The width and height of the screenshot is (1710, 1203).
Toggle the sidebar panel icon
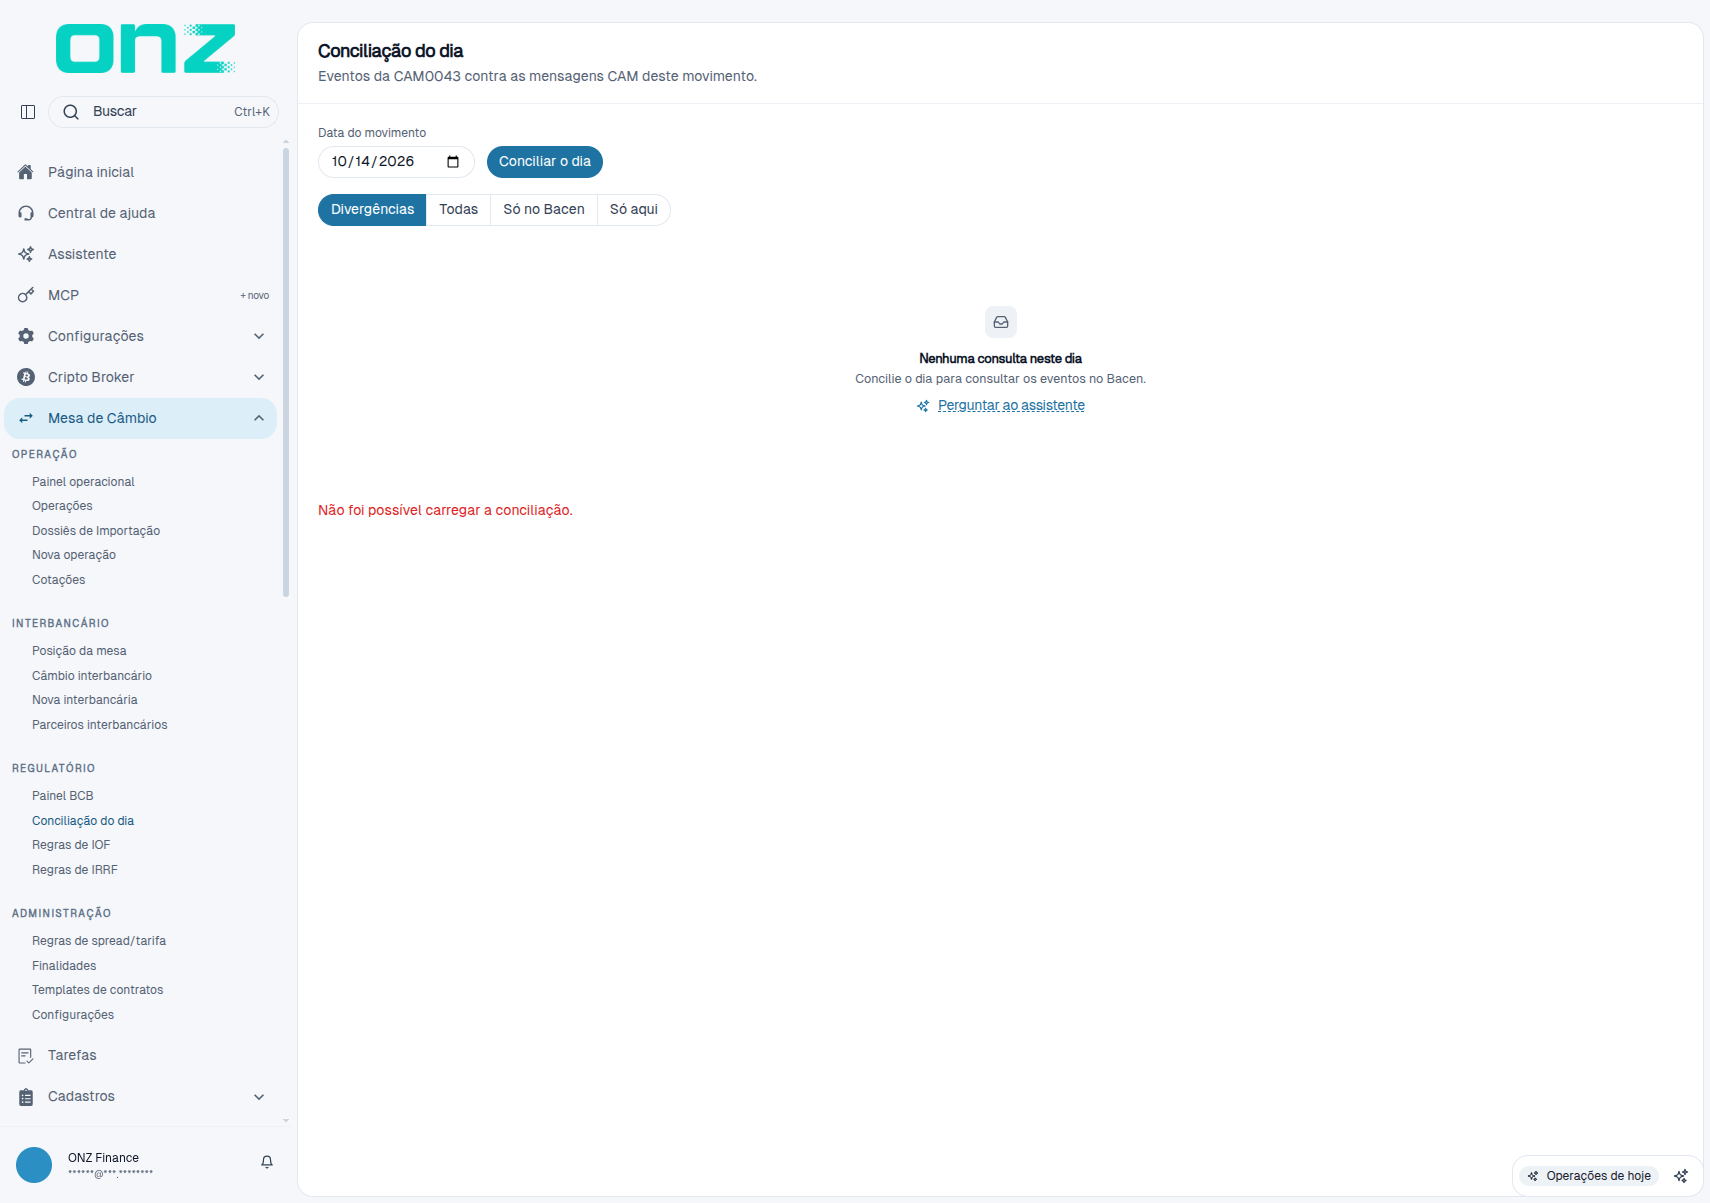pos(28,112)
